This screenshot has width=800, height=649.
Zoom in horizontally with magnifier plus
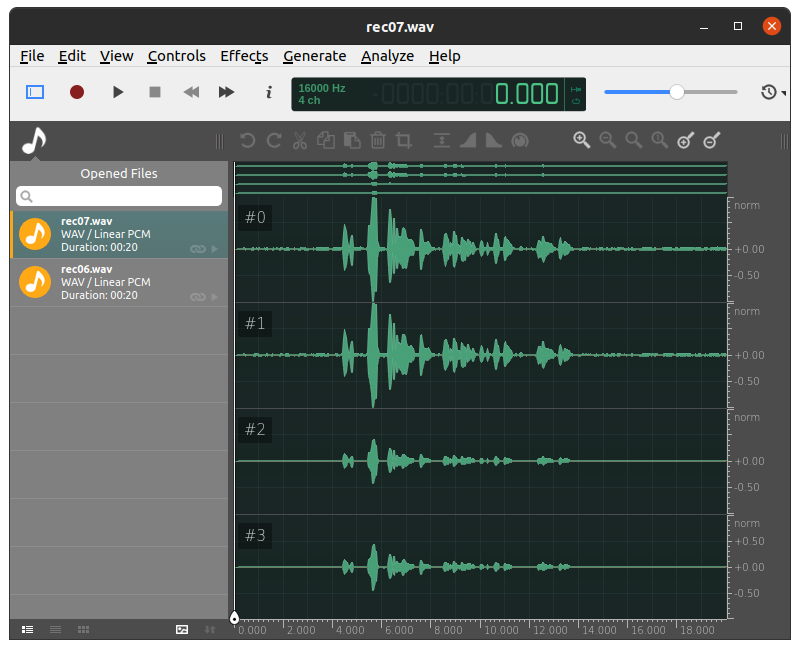tap(582, 140)
